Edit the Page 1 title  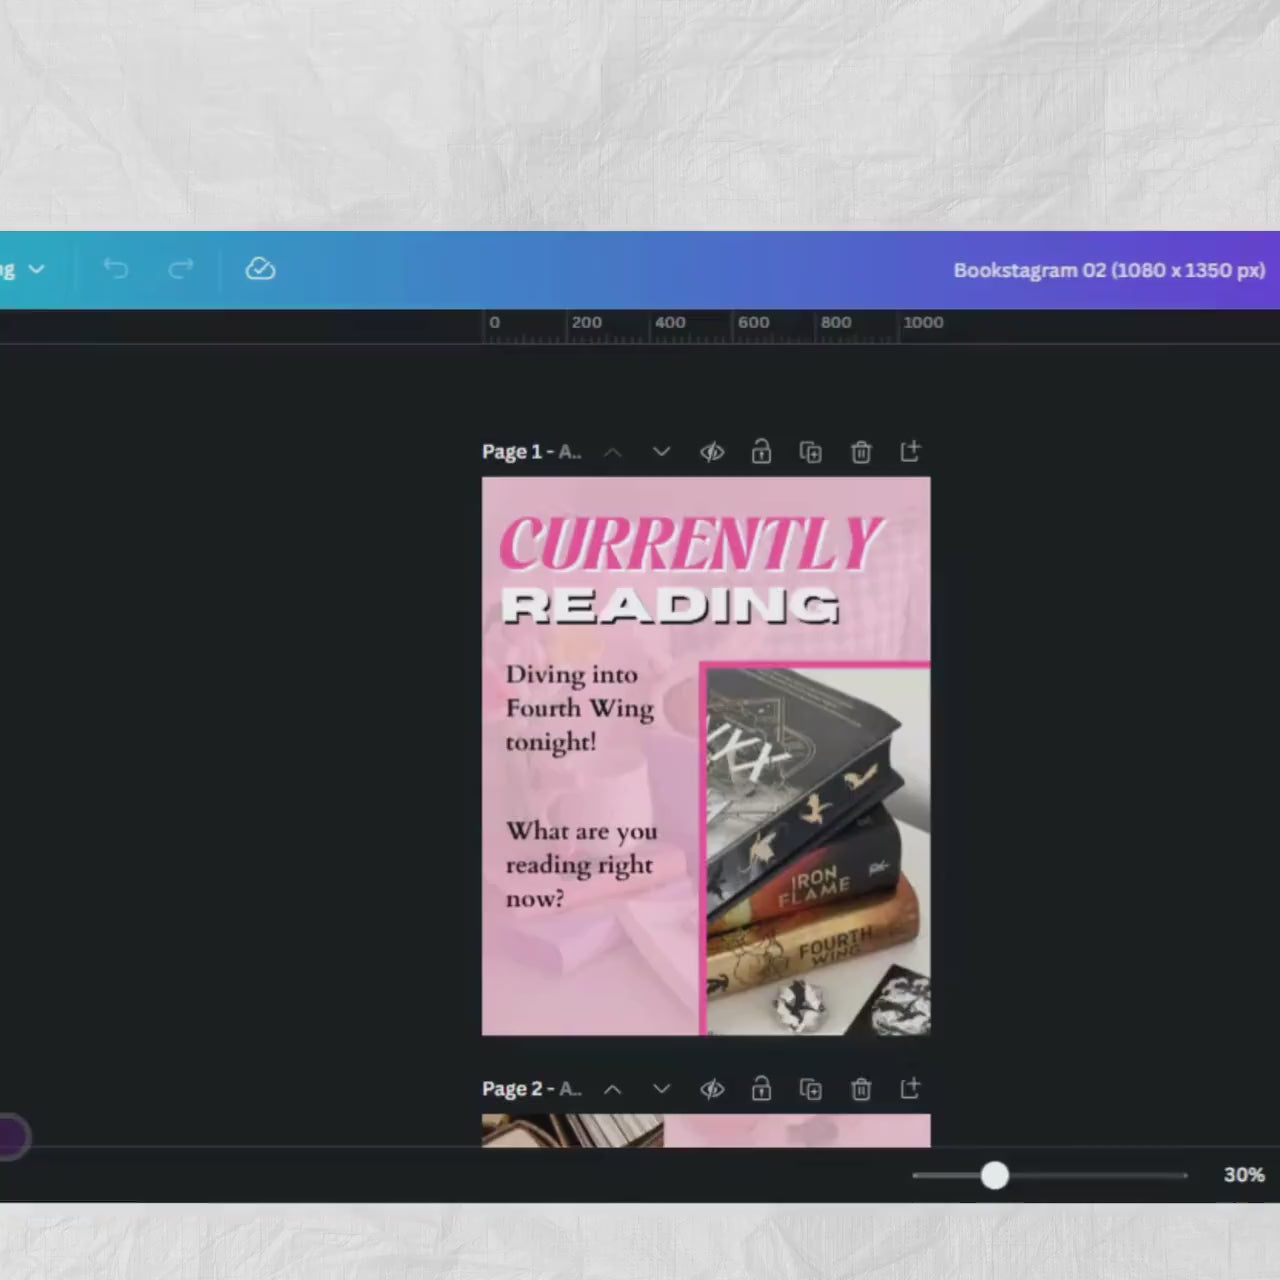(531, 452)
